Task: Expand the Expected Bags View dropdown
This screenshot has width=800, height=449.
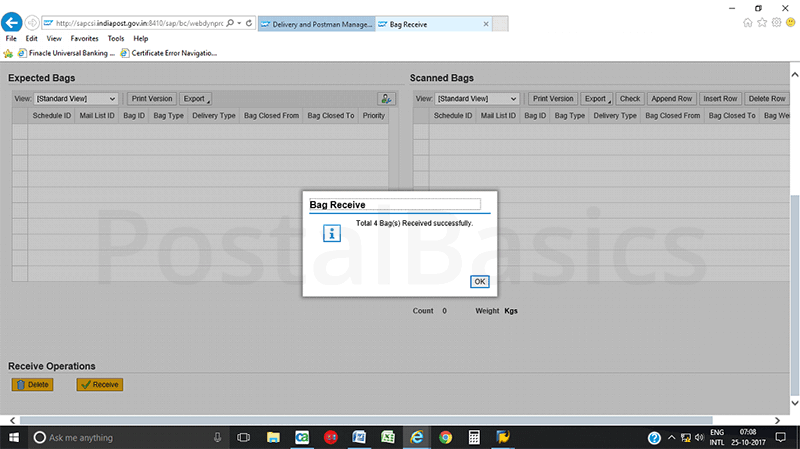Action: pos(77,99)
